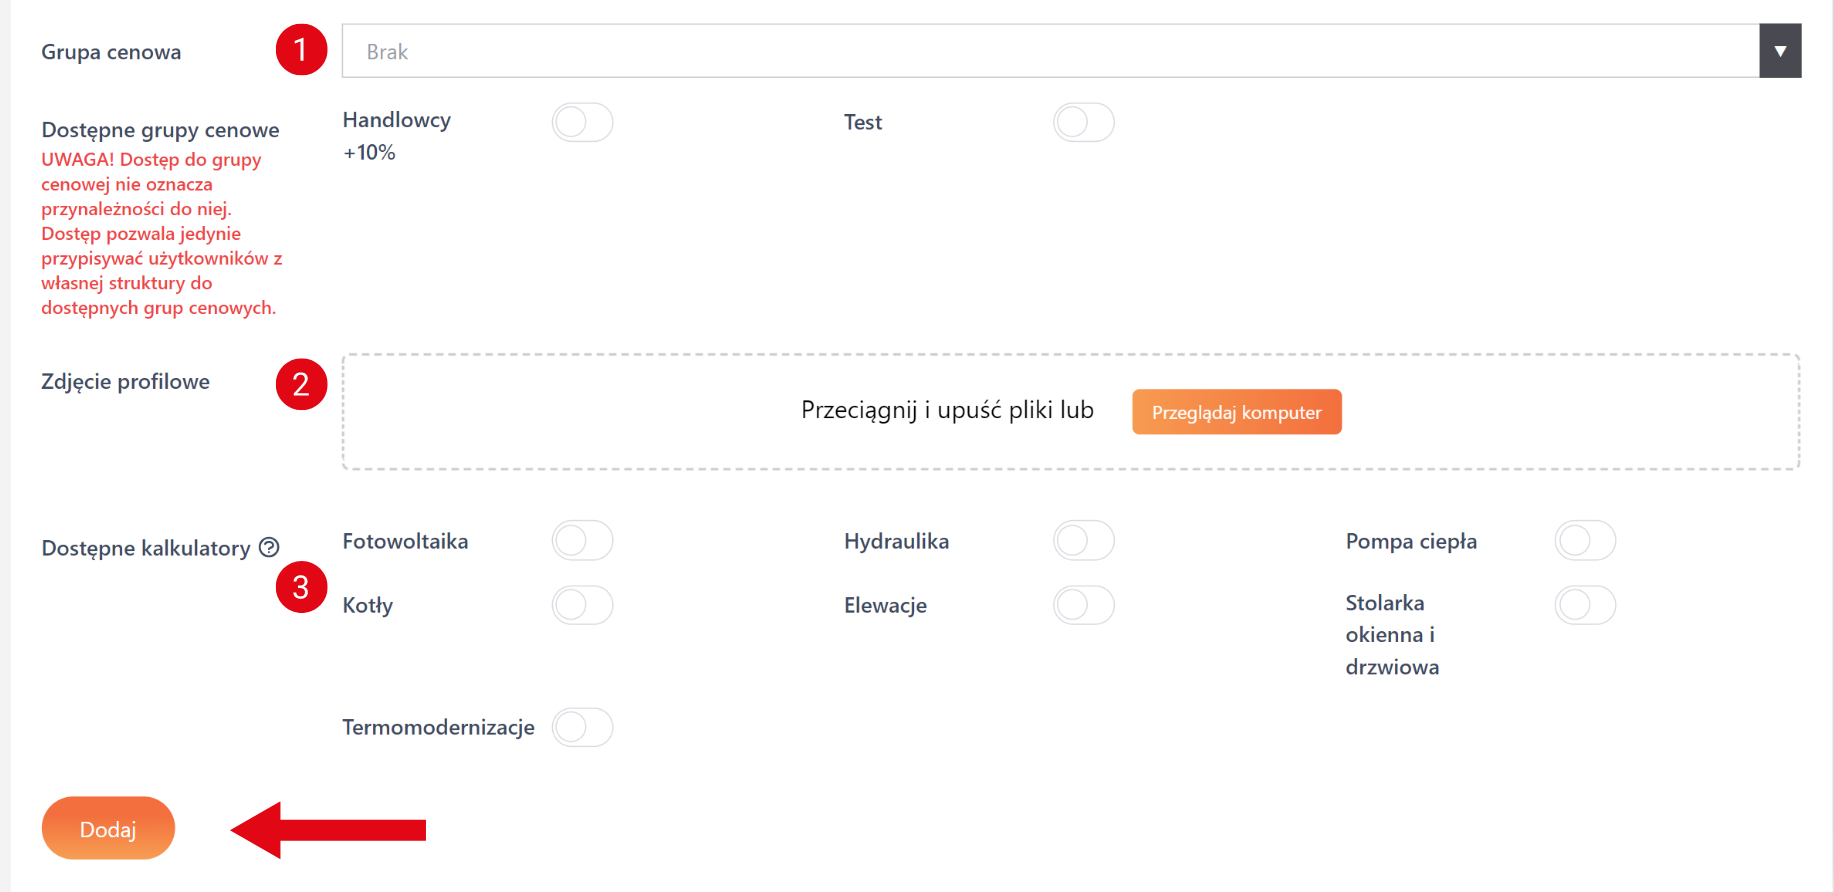
Task: Enable the Pompa ciepła calculator
Action: coord(1585,541)
